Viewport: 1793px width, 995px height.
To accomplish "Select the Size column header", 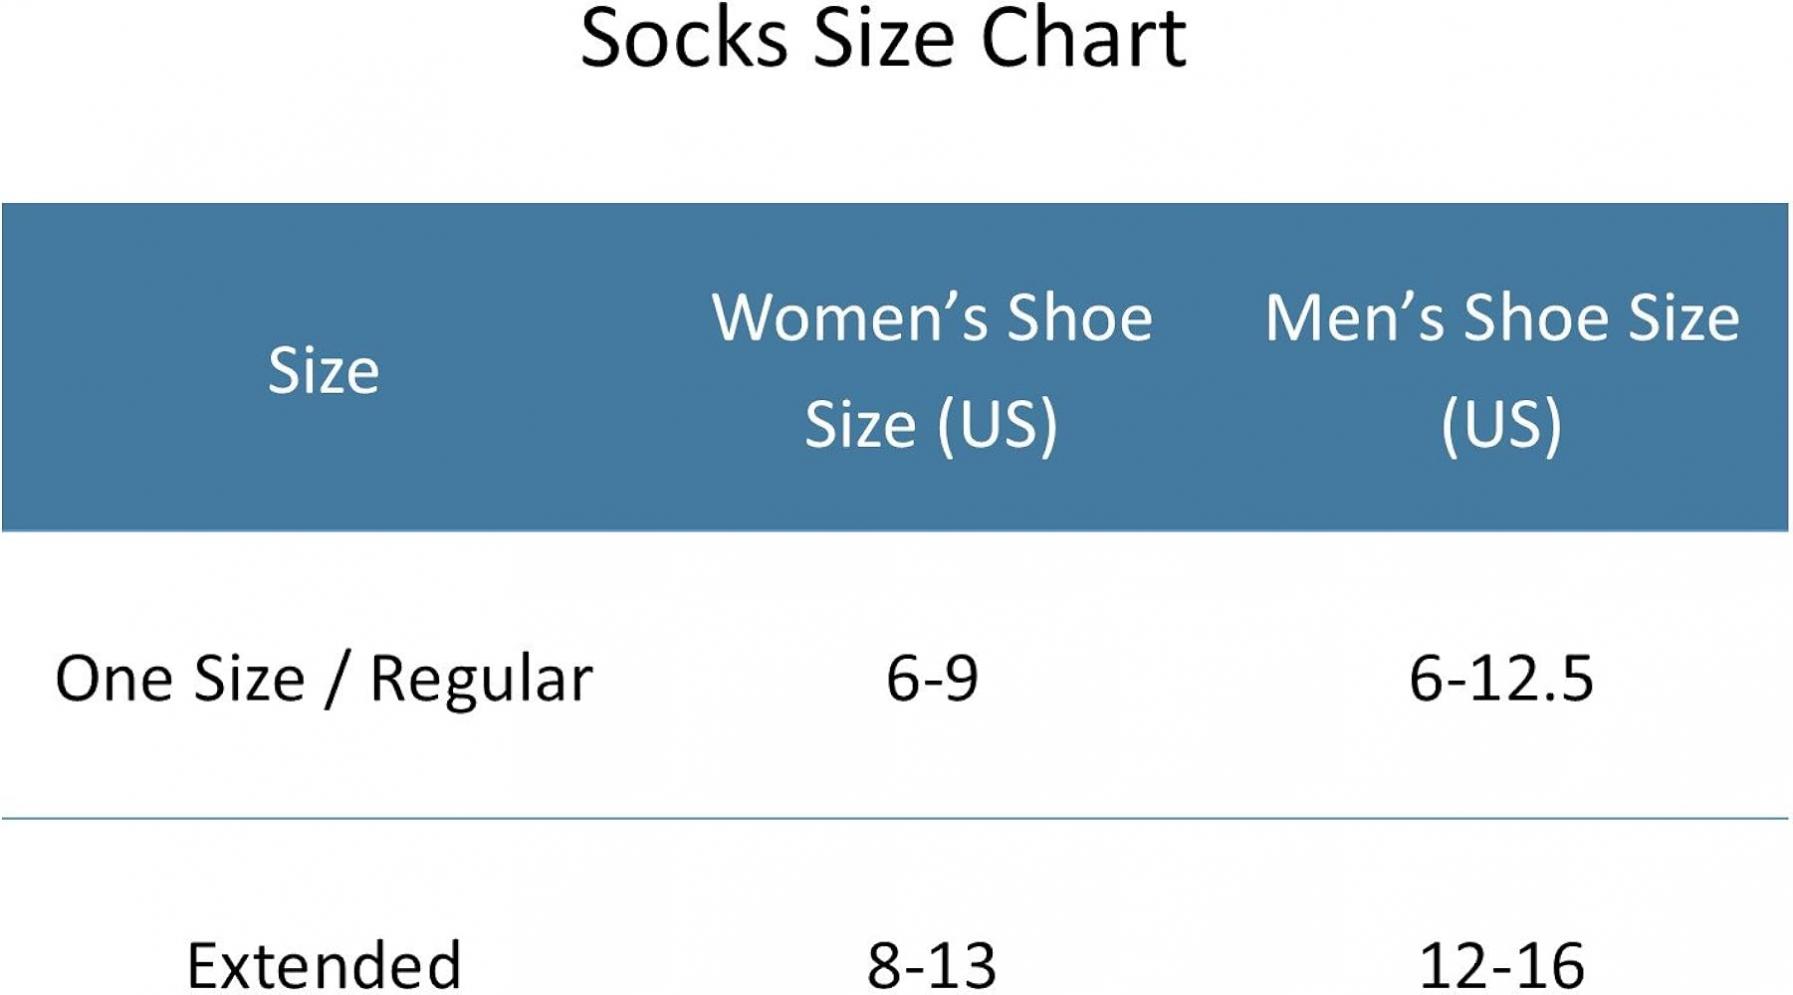I will [x=324, y=371].
